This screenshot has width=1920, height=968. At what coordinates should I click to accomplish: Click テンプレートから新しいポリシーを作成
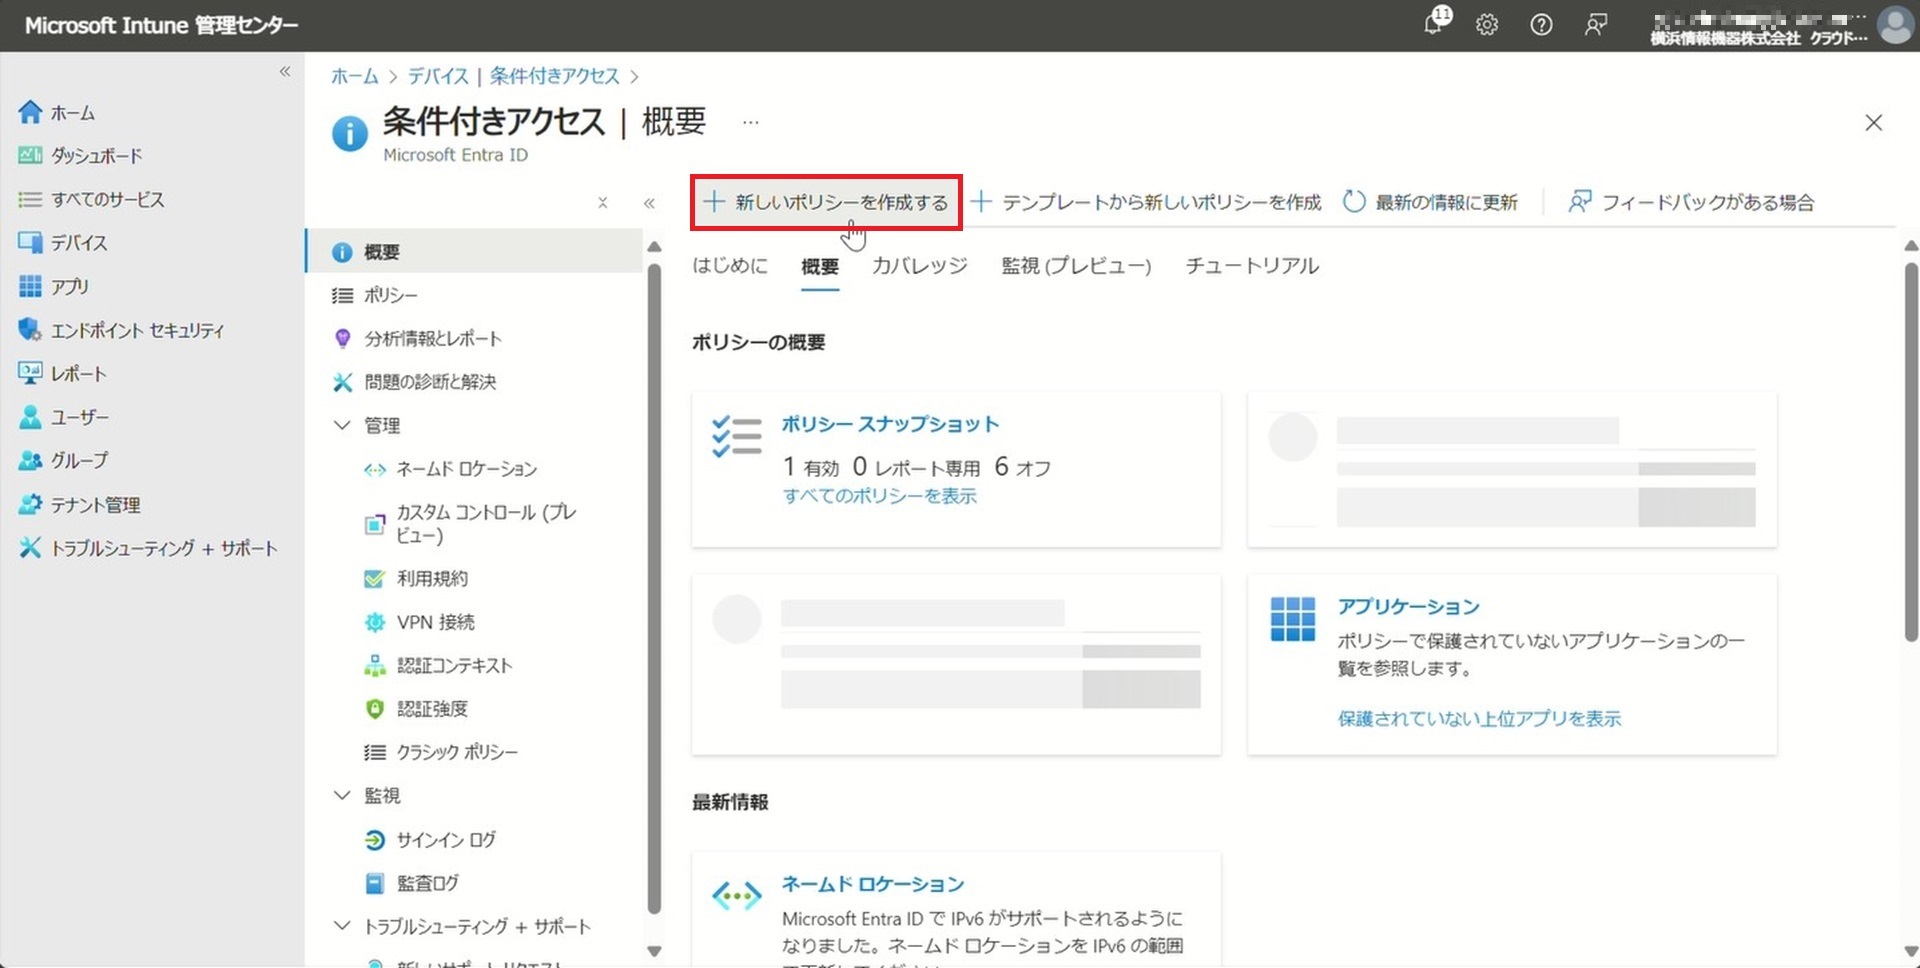(x=1147, y=202)
